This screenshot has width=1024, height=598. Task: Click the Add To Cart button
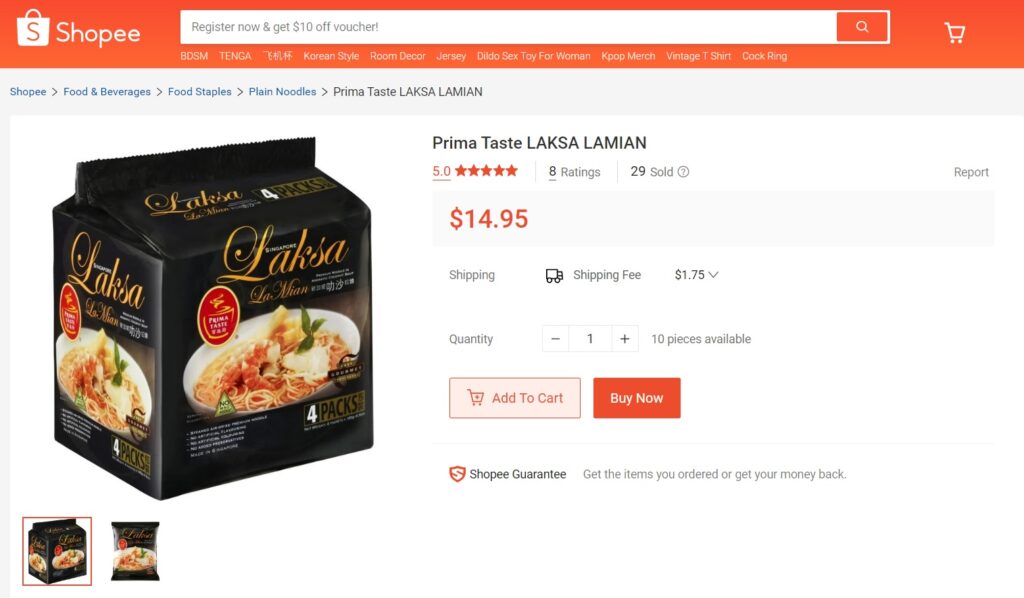click(515, 398)
